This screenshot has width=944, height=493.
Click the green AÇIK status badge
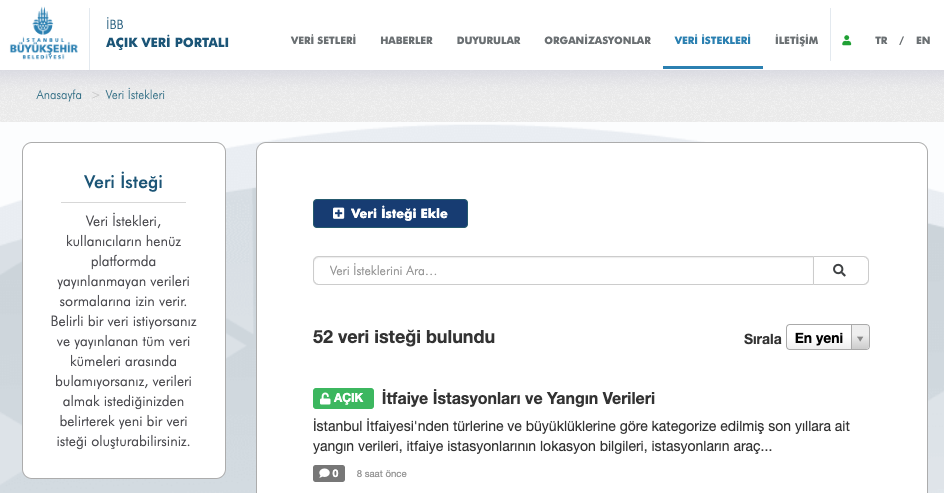[x=343, y=398]
